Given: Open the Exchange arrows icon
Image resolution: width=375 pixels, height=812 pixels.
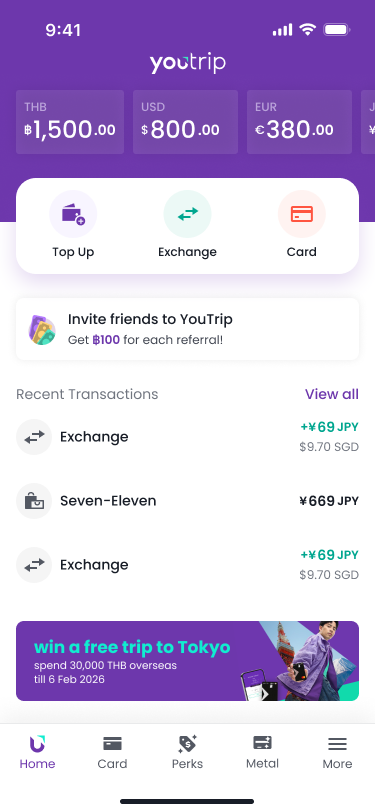Looking at the screenshot, I should pyautogui.click(x=188, y=214).
